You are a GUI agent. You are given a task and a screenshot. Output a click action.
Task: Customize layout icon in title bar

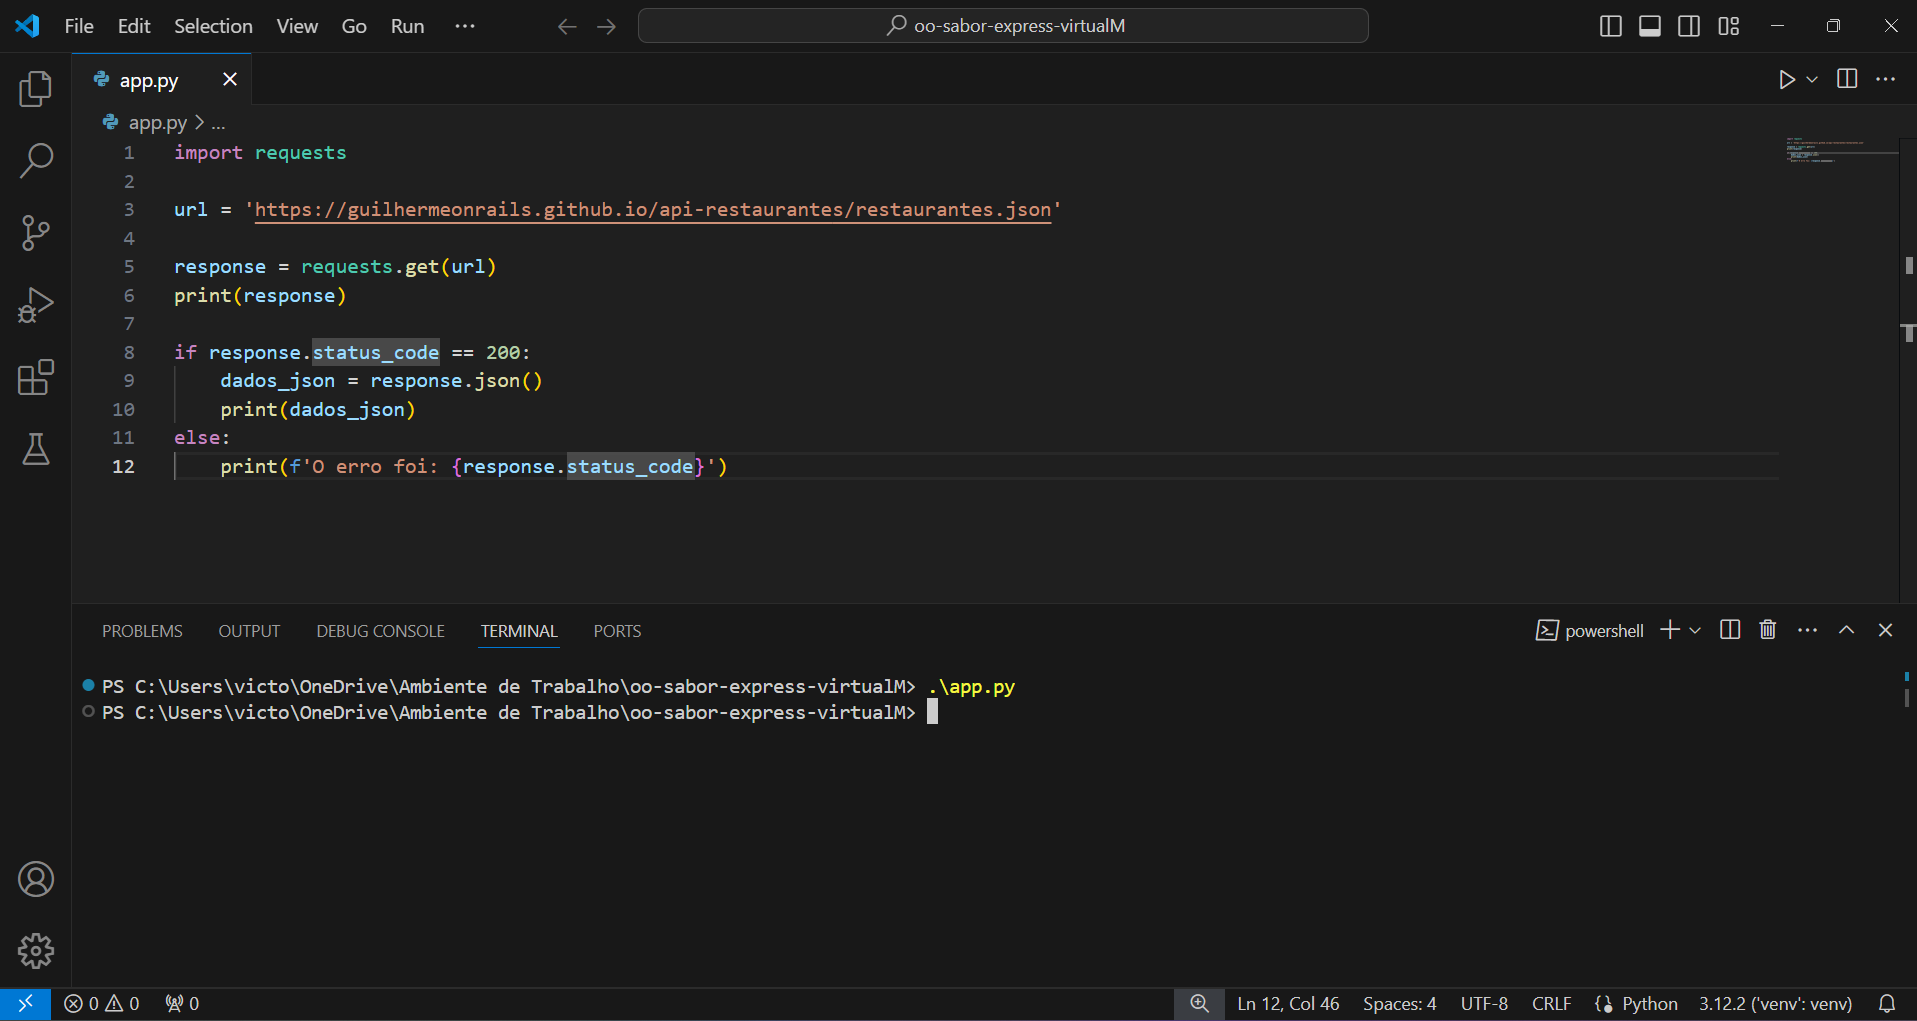1729,26
